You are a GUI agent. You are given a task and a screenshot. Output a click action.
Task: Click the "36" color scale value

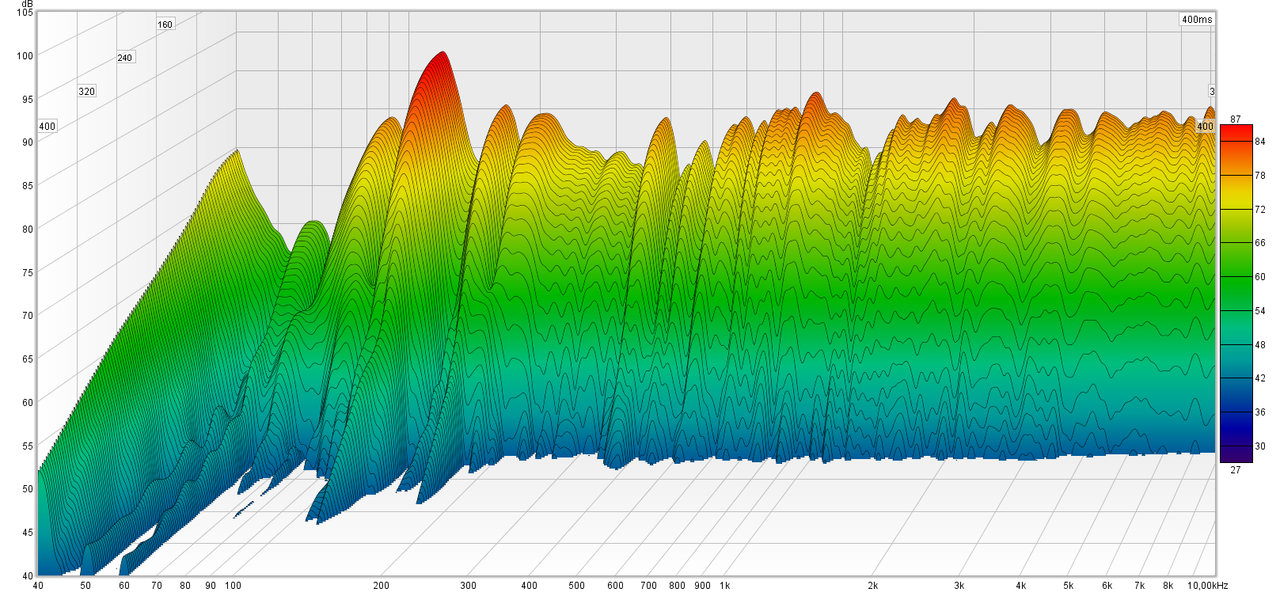tap(1260, 412)
